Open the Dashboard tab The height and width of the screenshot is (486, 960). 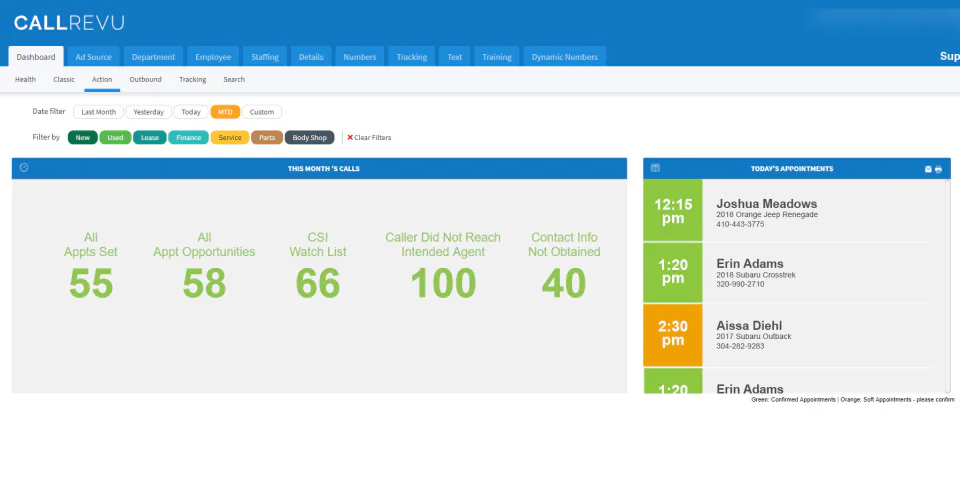click(x=36, y=57)
